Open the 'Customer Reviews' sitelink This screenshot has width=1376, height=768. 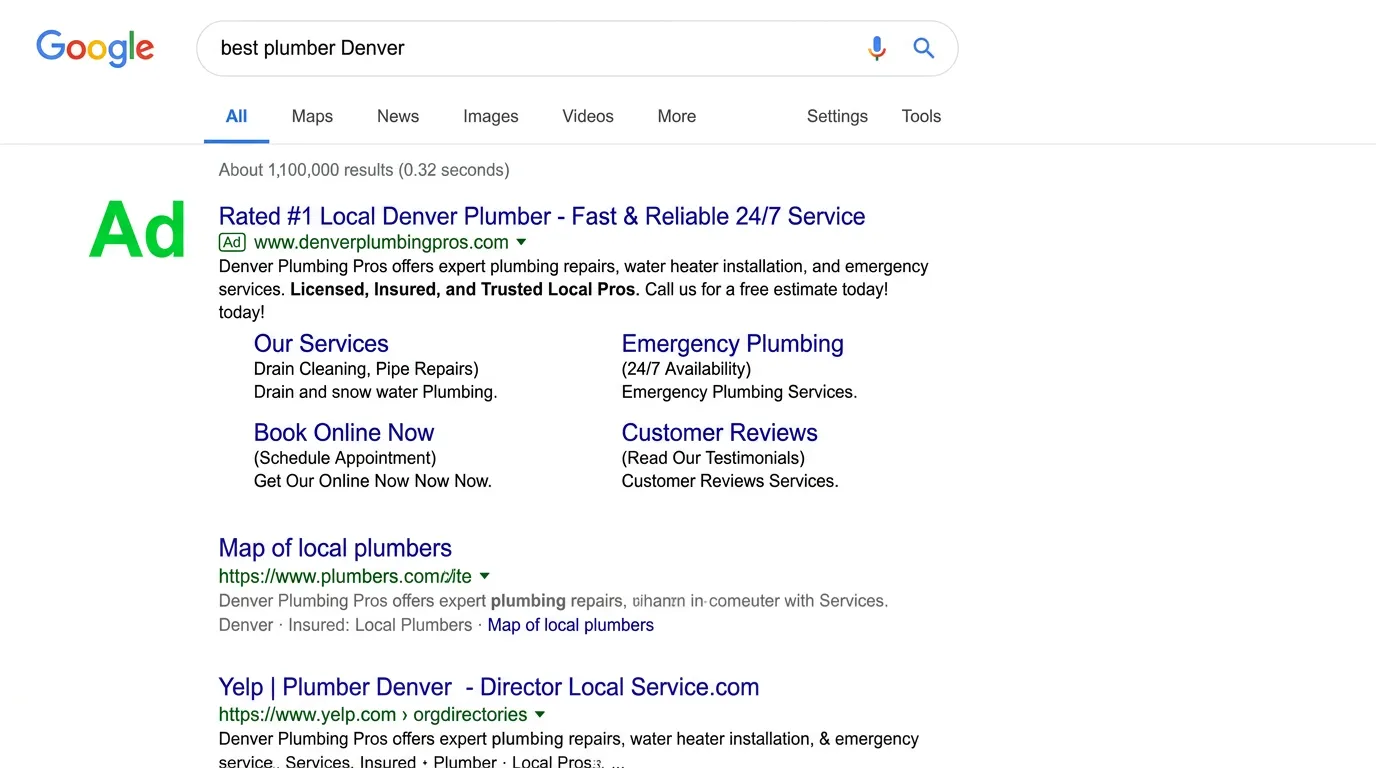[x=720, y=433]
